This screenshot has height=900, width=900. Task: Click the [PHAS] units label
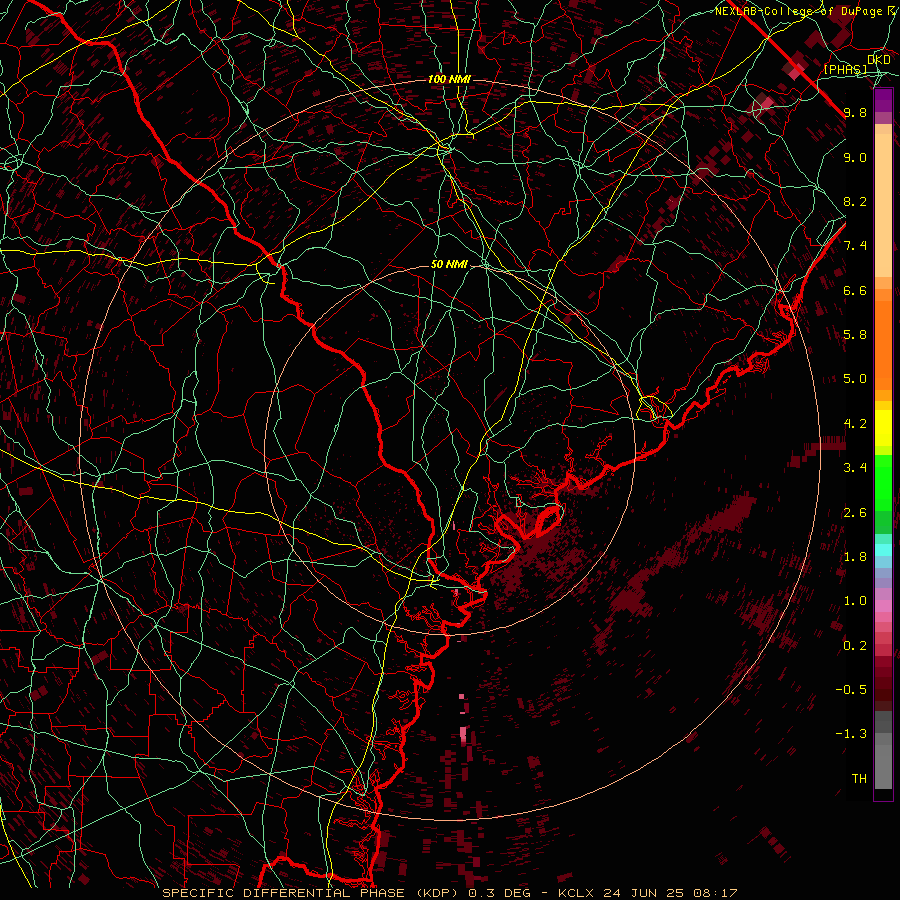click(x=845, y=69)
